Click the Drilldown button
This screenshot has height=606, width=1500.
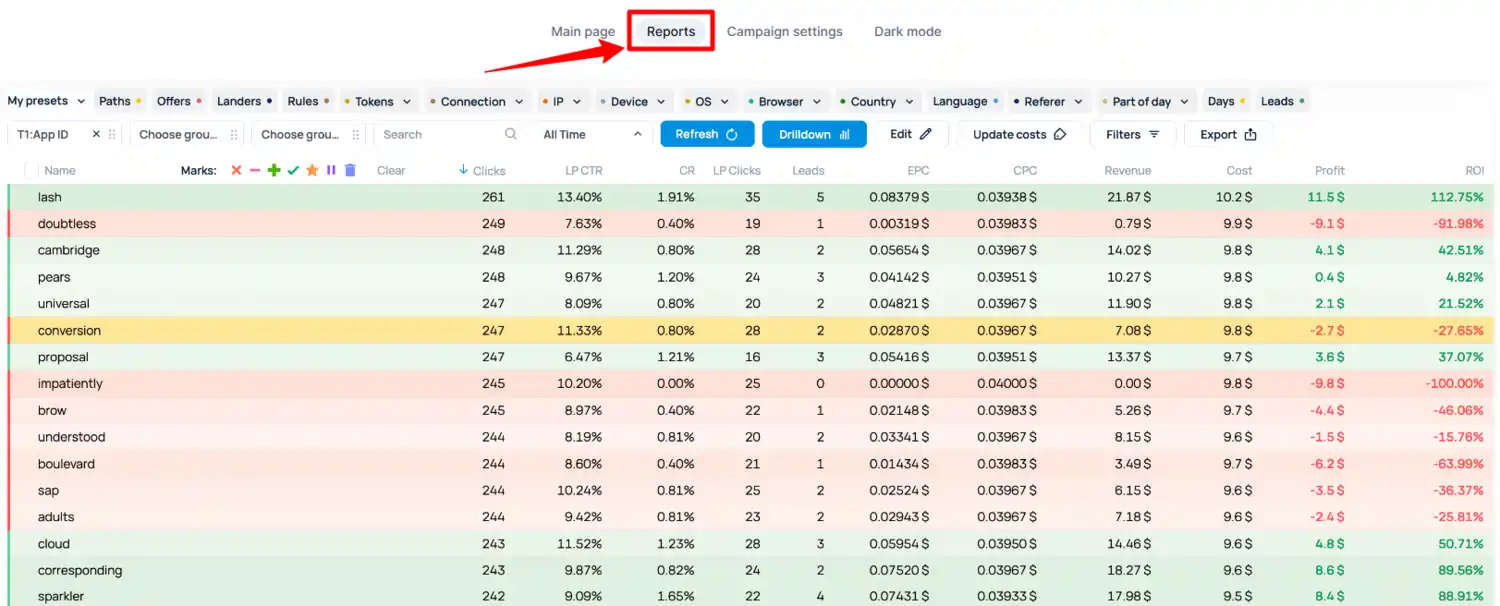(x=814, y=134)
